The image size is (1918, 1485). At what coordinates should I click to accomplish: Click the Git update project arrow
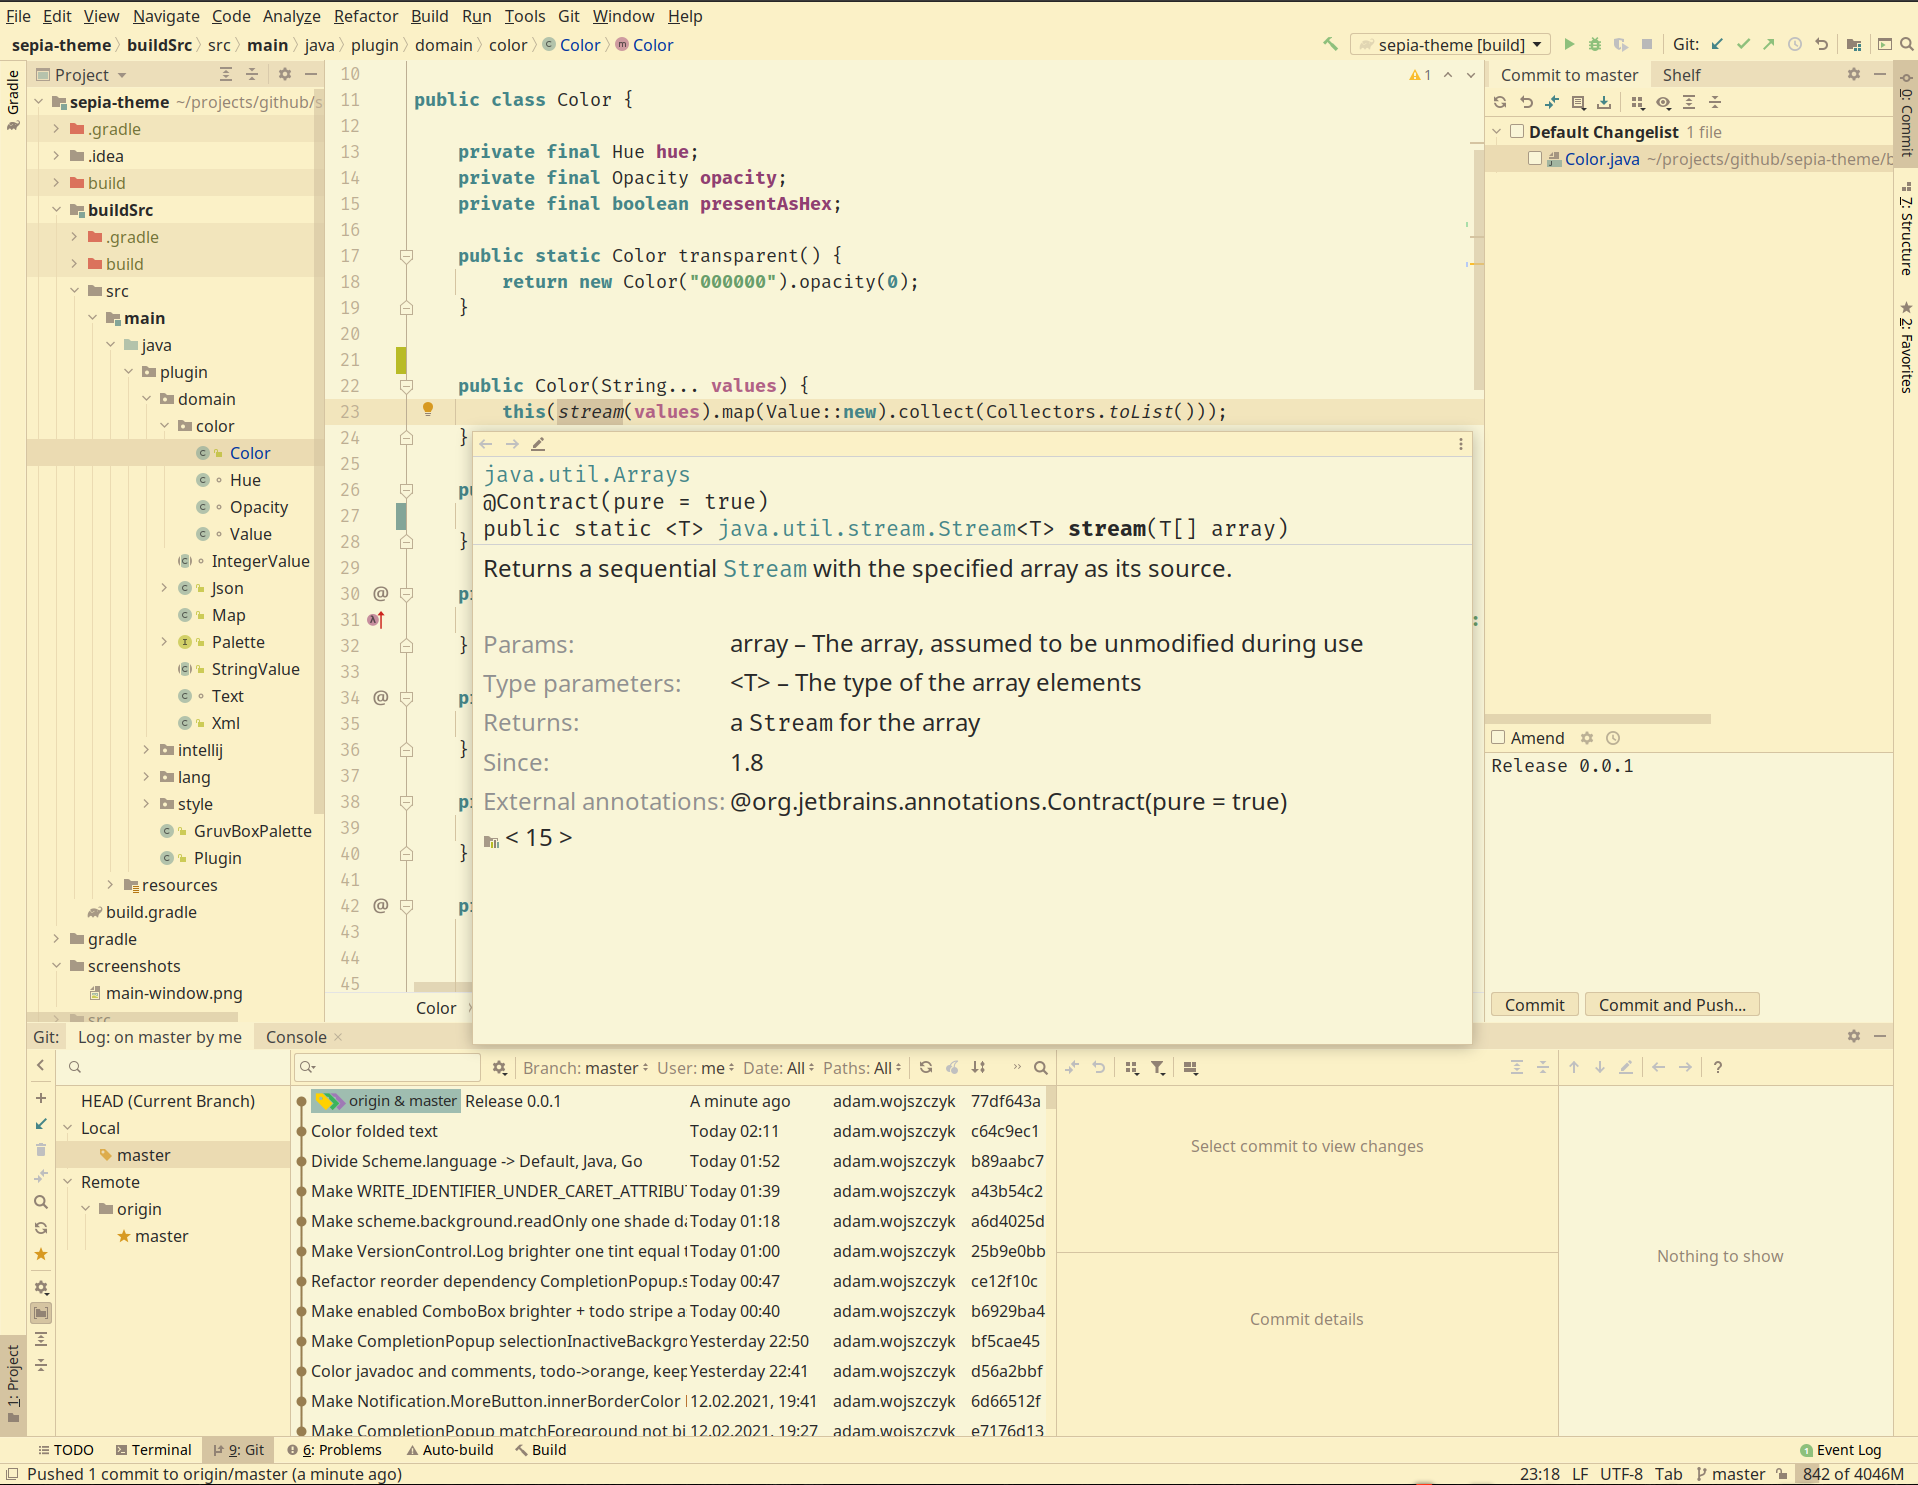[1717, 44]
